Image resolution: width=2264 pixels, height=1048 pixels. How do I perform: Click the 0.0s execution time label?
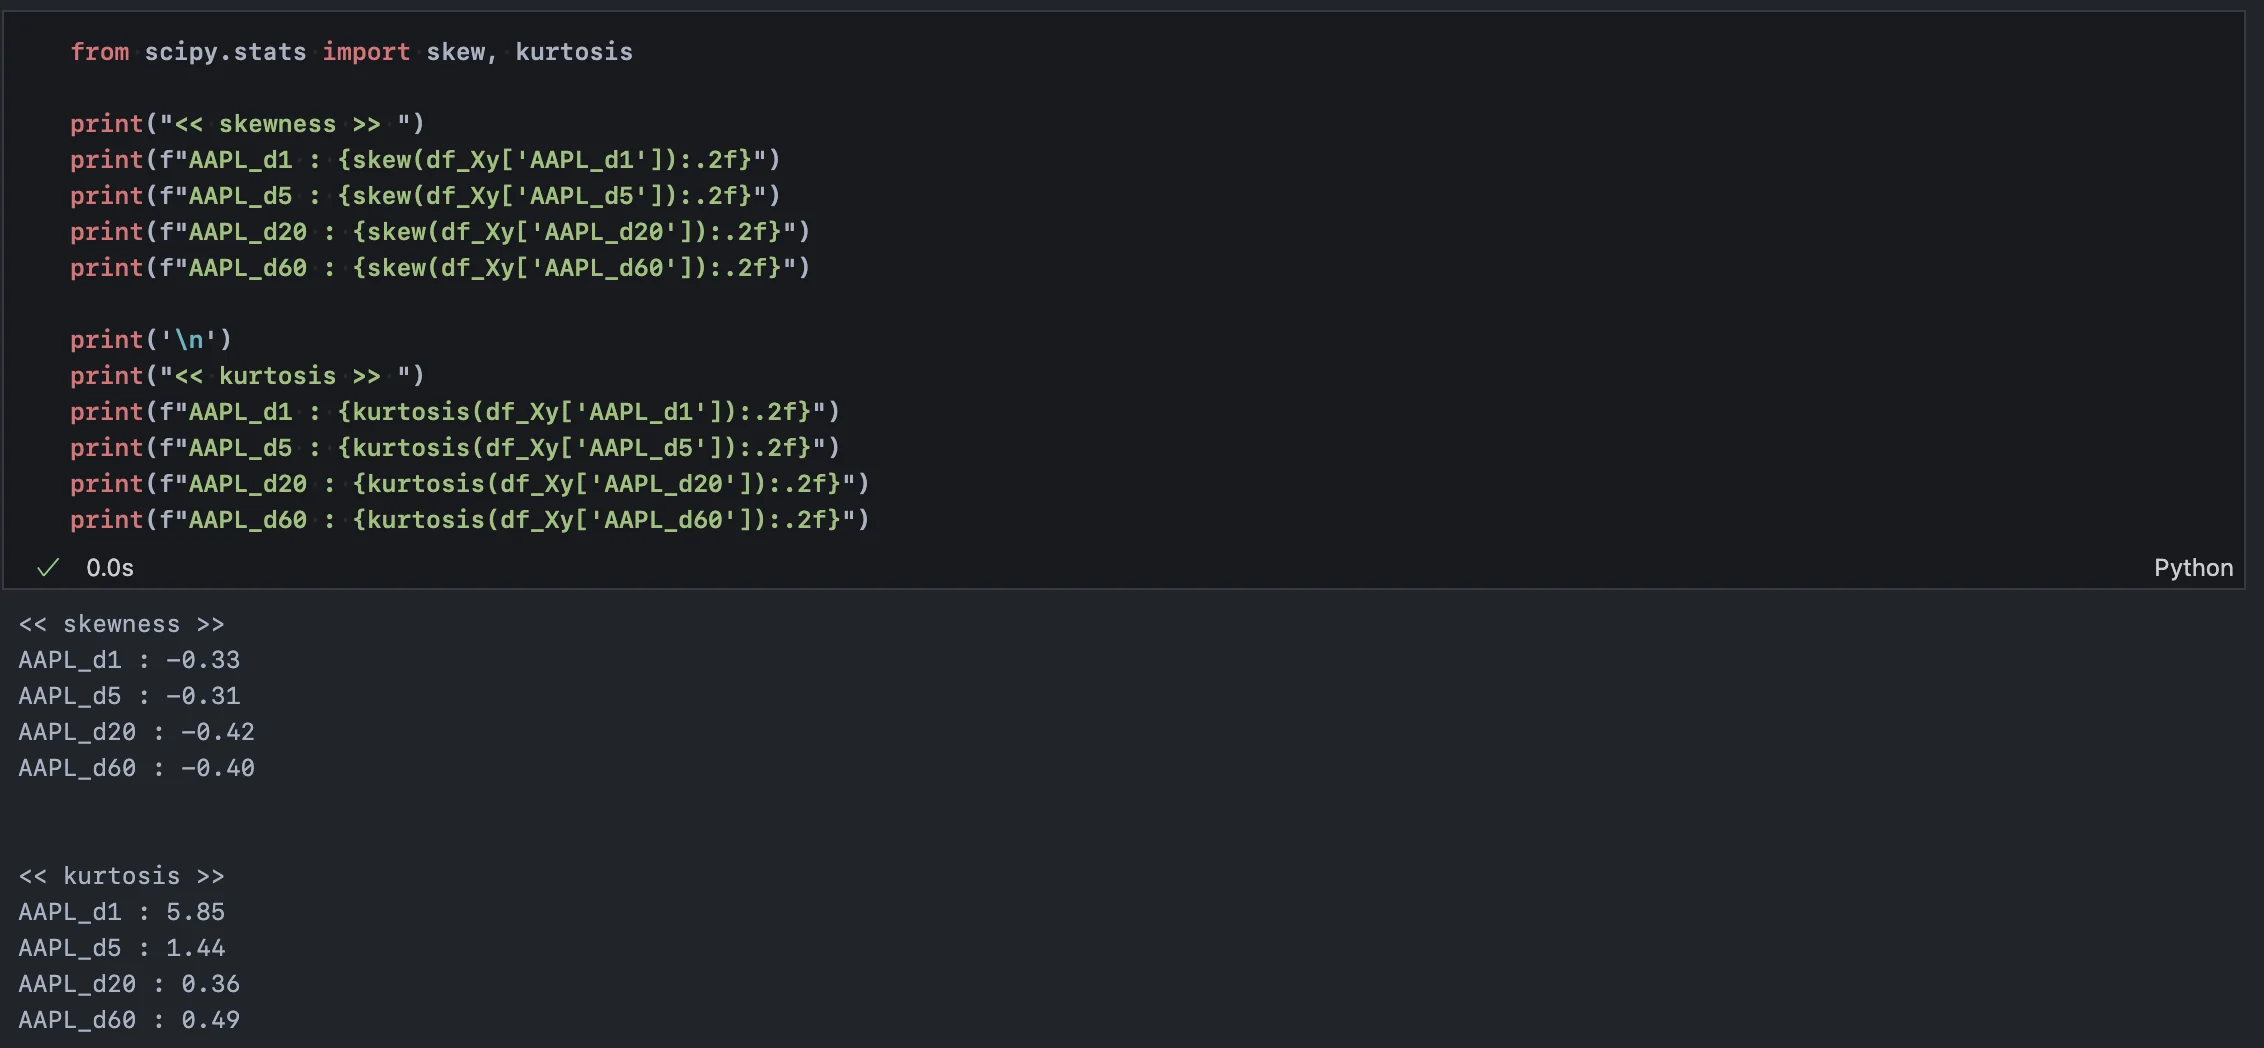point(110,568)
